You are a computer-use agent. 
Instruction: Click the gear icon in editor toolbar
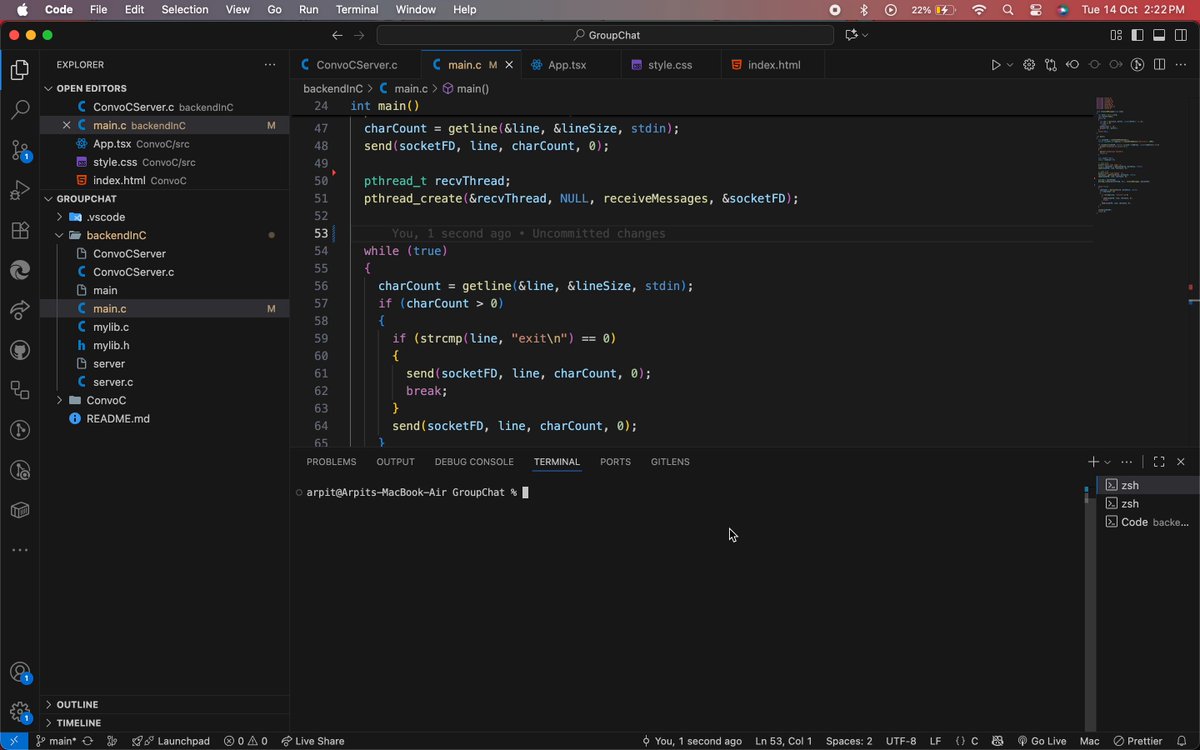[x=1028, y=65]
